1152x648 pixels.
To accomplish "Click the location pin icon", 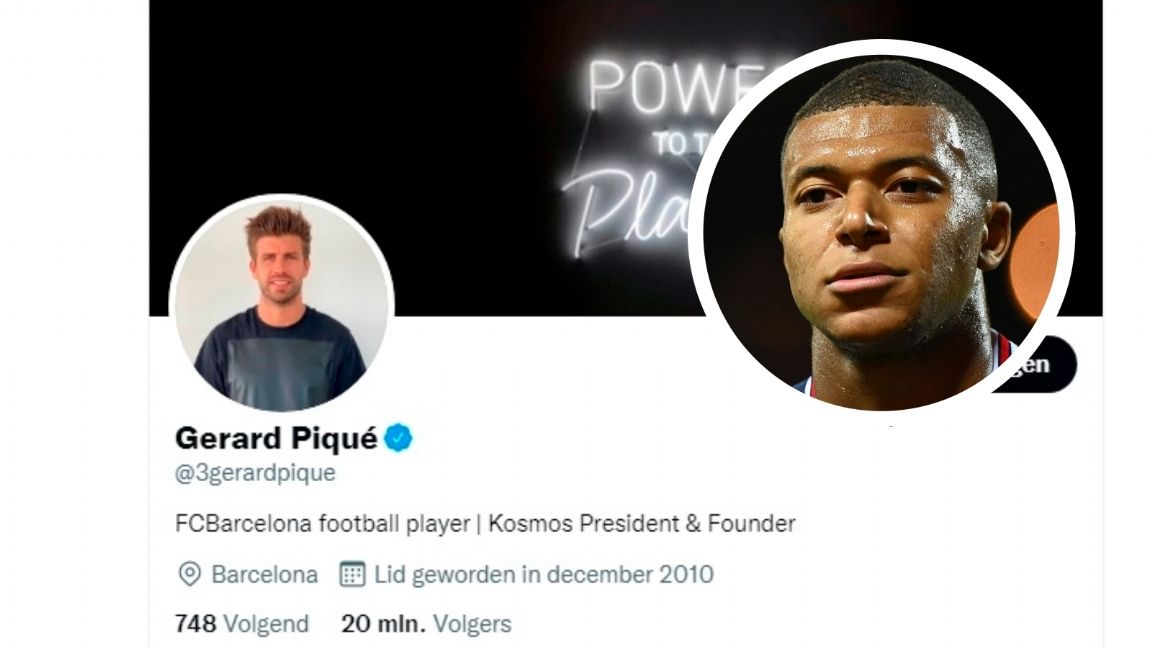I will pos(190,574).
